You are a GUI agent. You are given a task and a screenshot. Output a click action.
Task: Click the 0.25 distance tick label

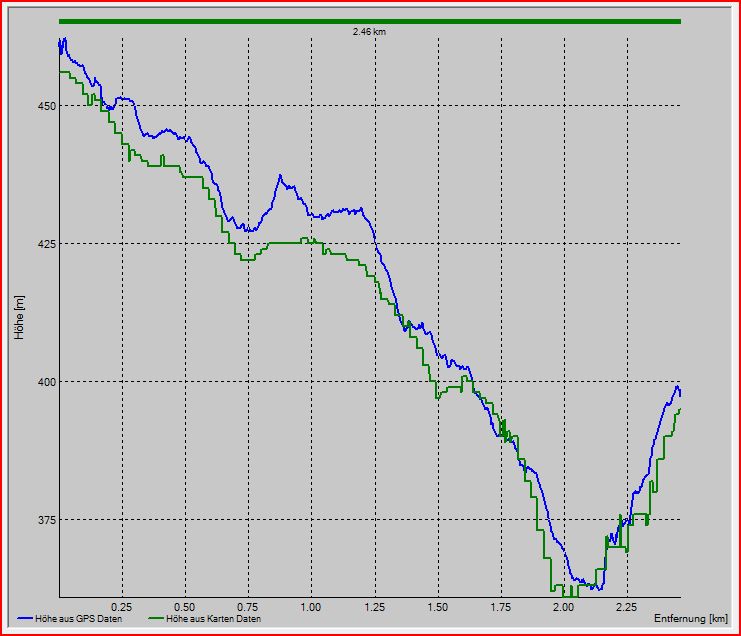pyautogui.click(x=122, y=607)
